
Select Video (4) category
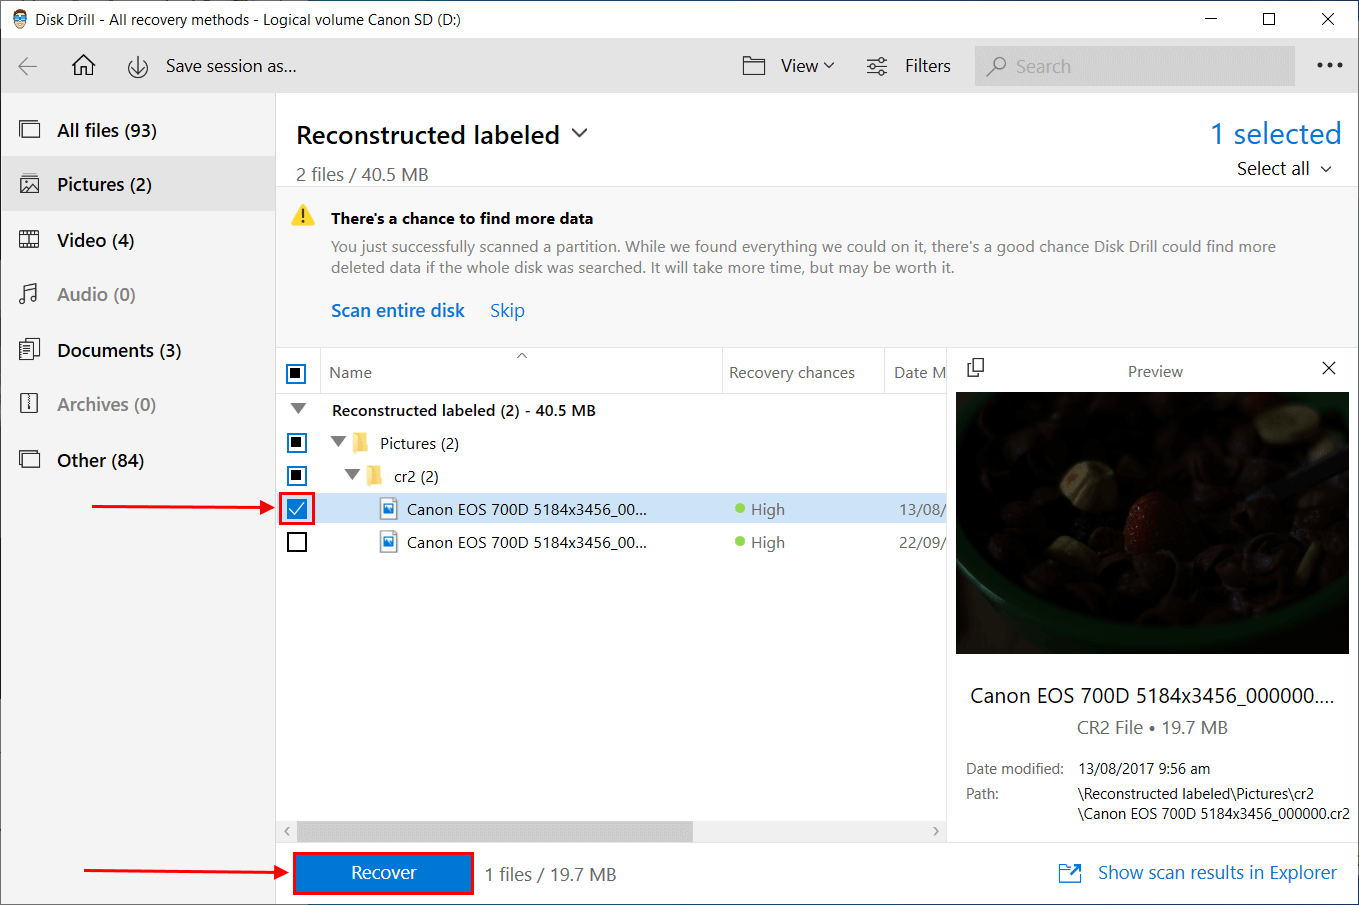click(138, 240)
